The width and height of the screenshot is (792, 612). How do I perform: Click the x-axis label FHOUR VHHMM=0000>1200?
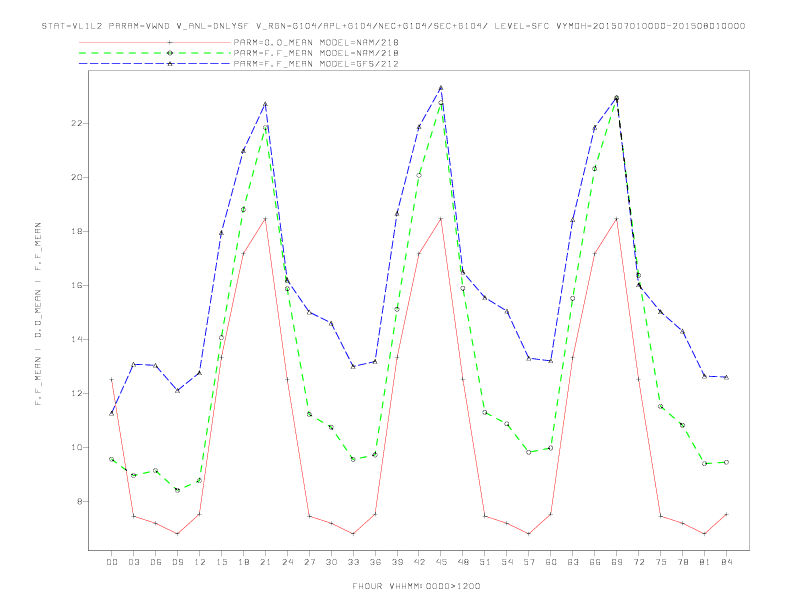point(417,586)
